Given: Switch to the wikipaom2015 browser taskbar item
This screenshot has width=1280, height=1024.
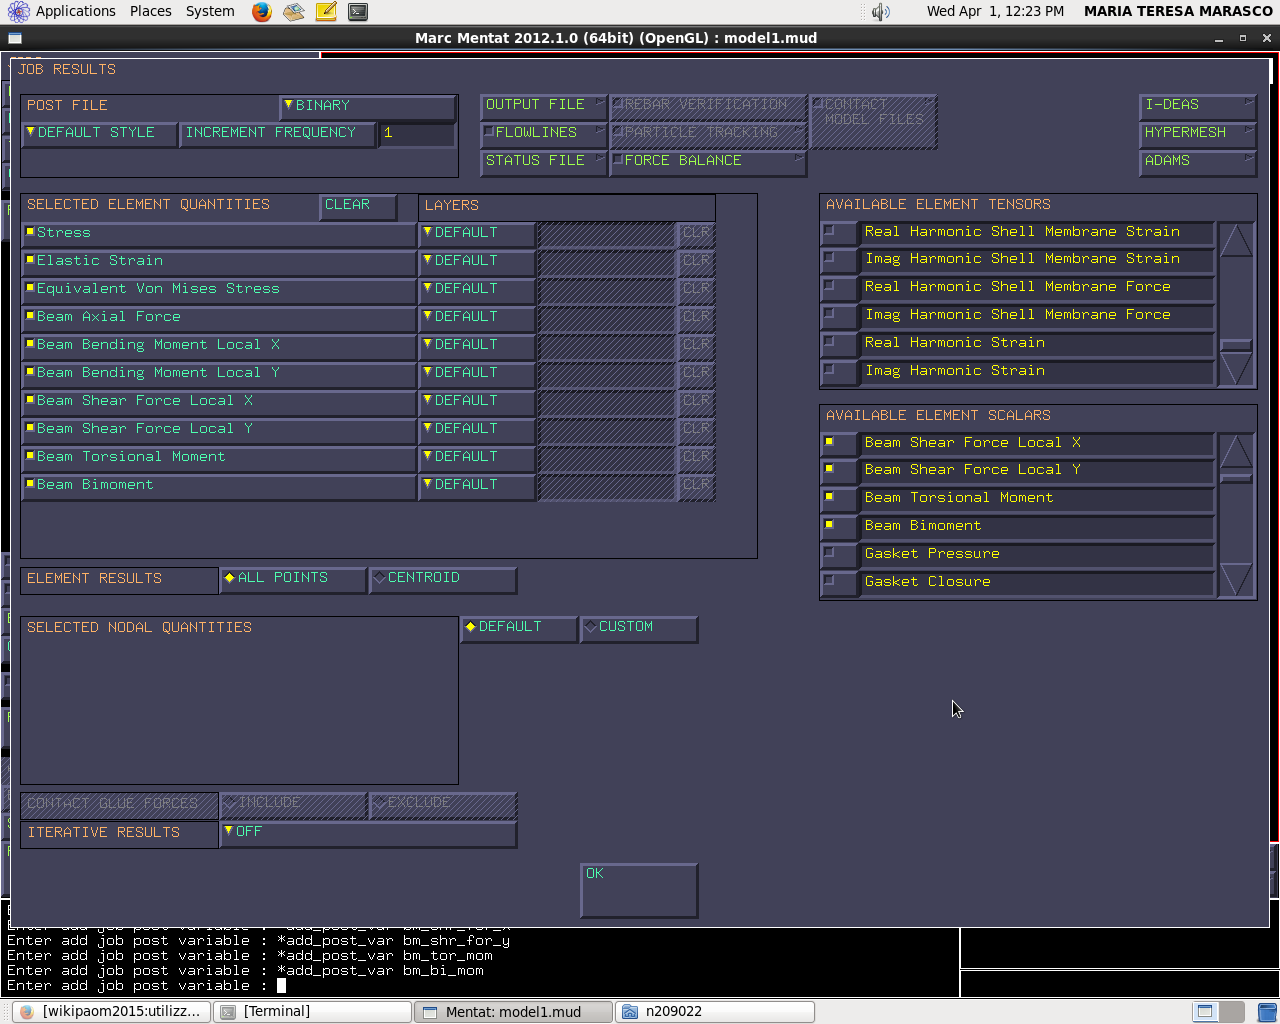Looking at the screenshot, I should pos(111,1012).
